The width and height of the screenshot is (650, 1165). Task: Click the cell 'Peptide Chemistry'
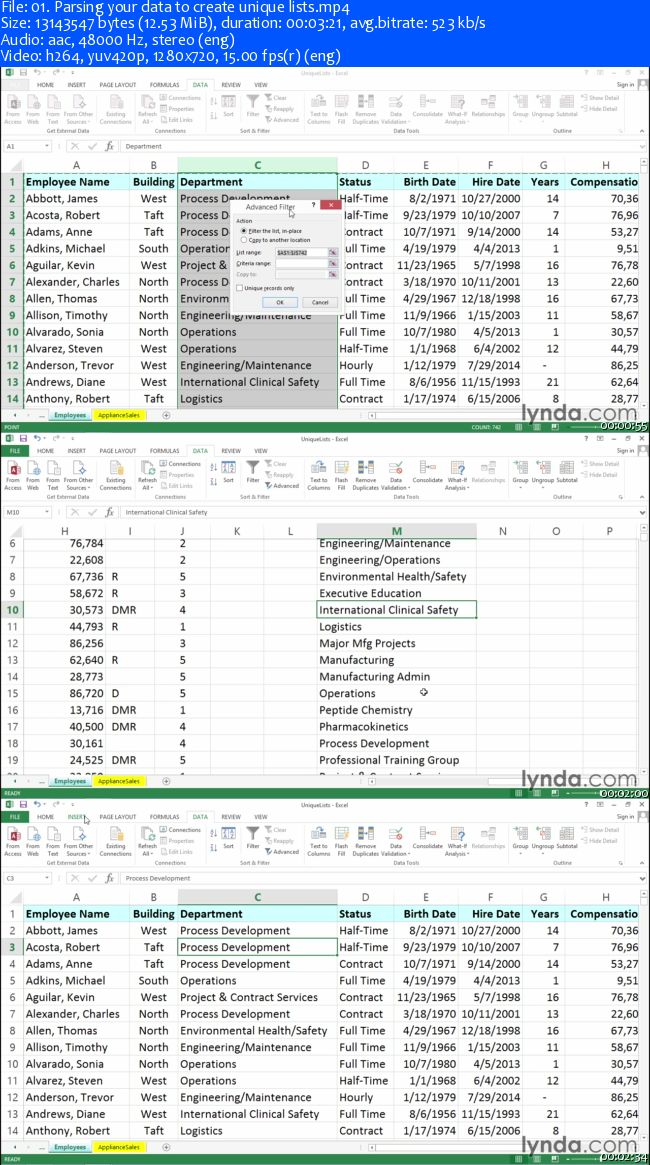pos(397,710)
